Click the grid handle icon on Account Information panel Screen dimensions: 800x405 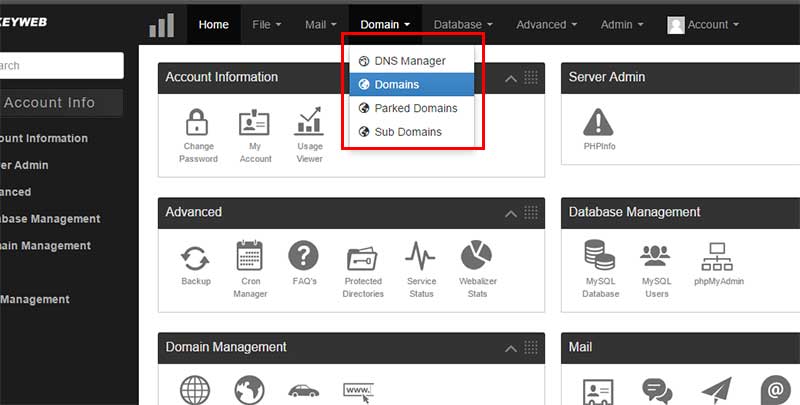531,78
